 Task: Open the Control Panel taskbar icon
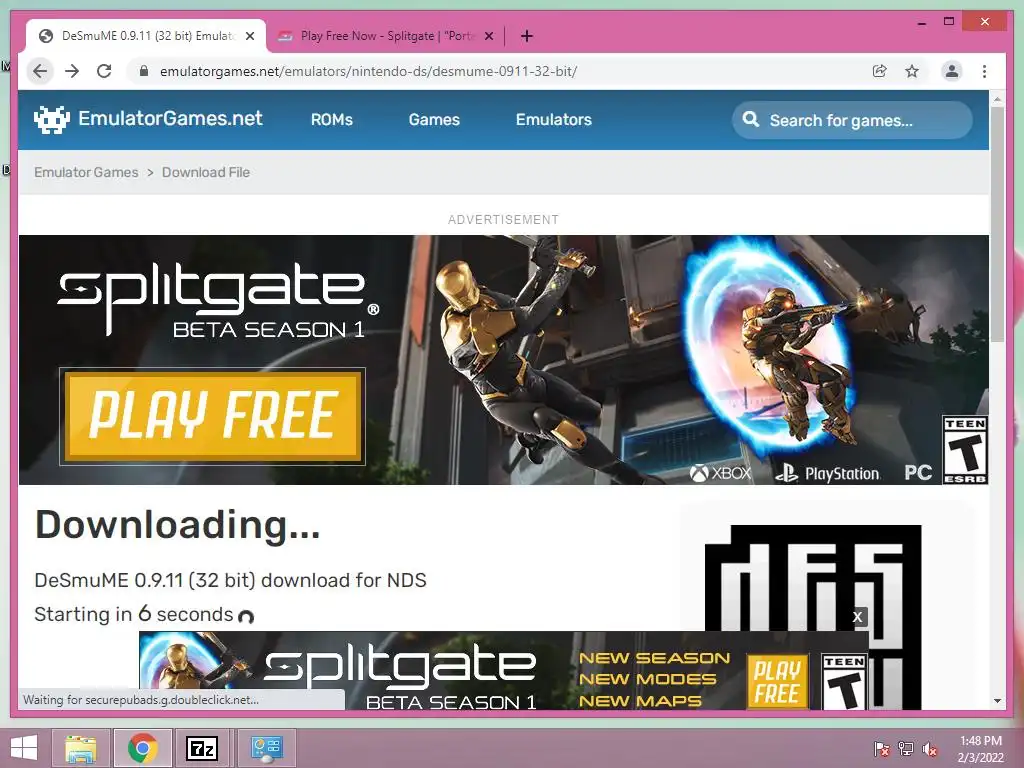pos(266,748)
